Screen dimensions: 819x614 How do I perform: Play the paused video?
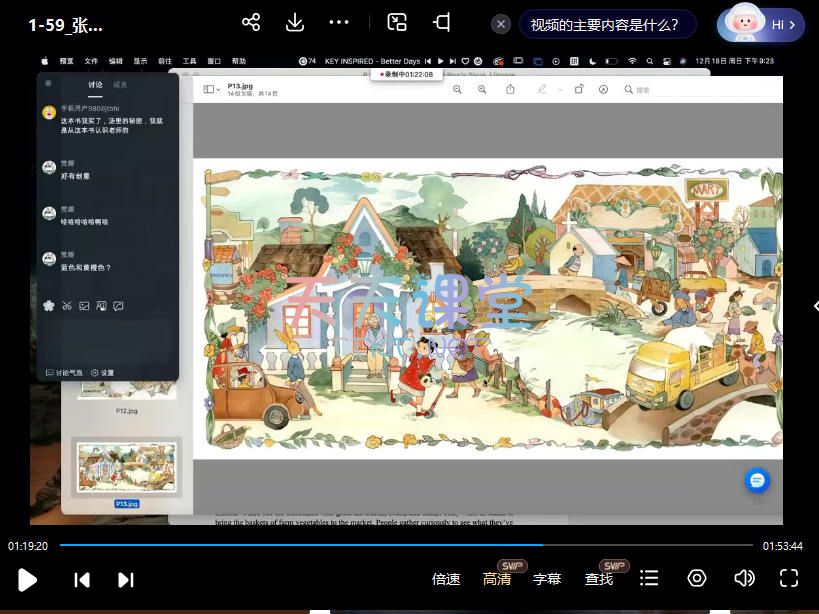[28, 579]
